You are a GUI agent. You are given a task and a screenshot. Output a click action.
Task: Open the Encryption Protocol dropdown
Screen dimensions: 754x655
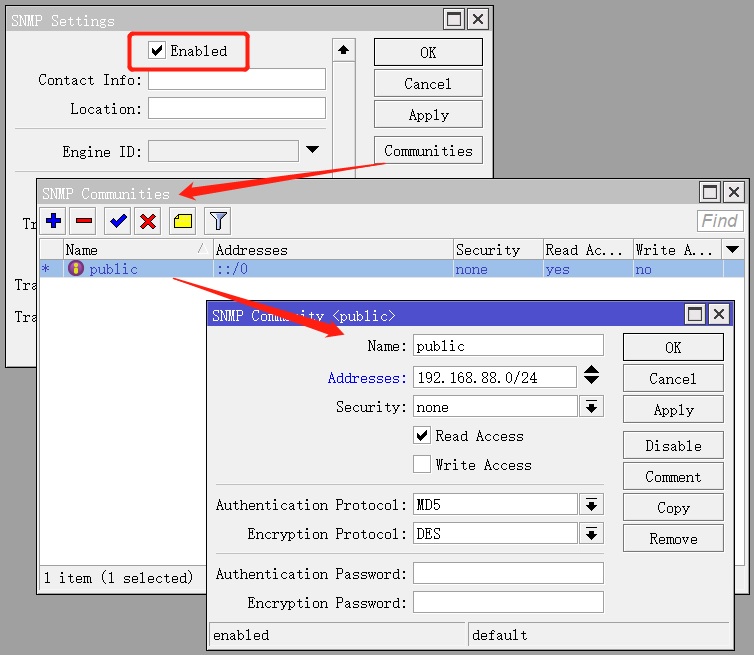[x=592, y=534]
